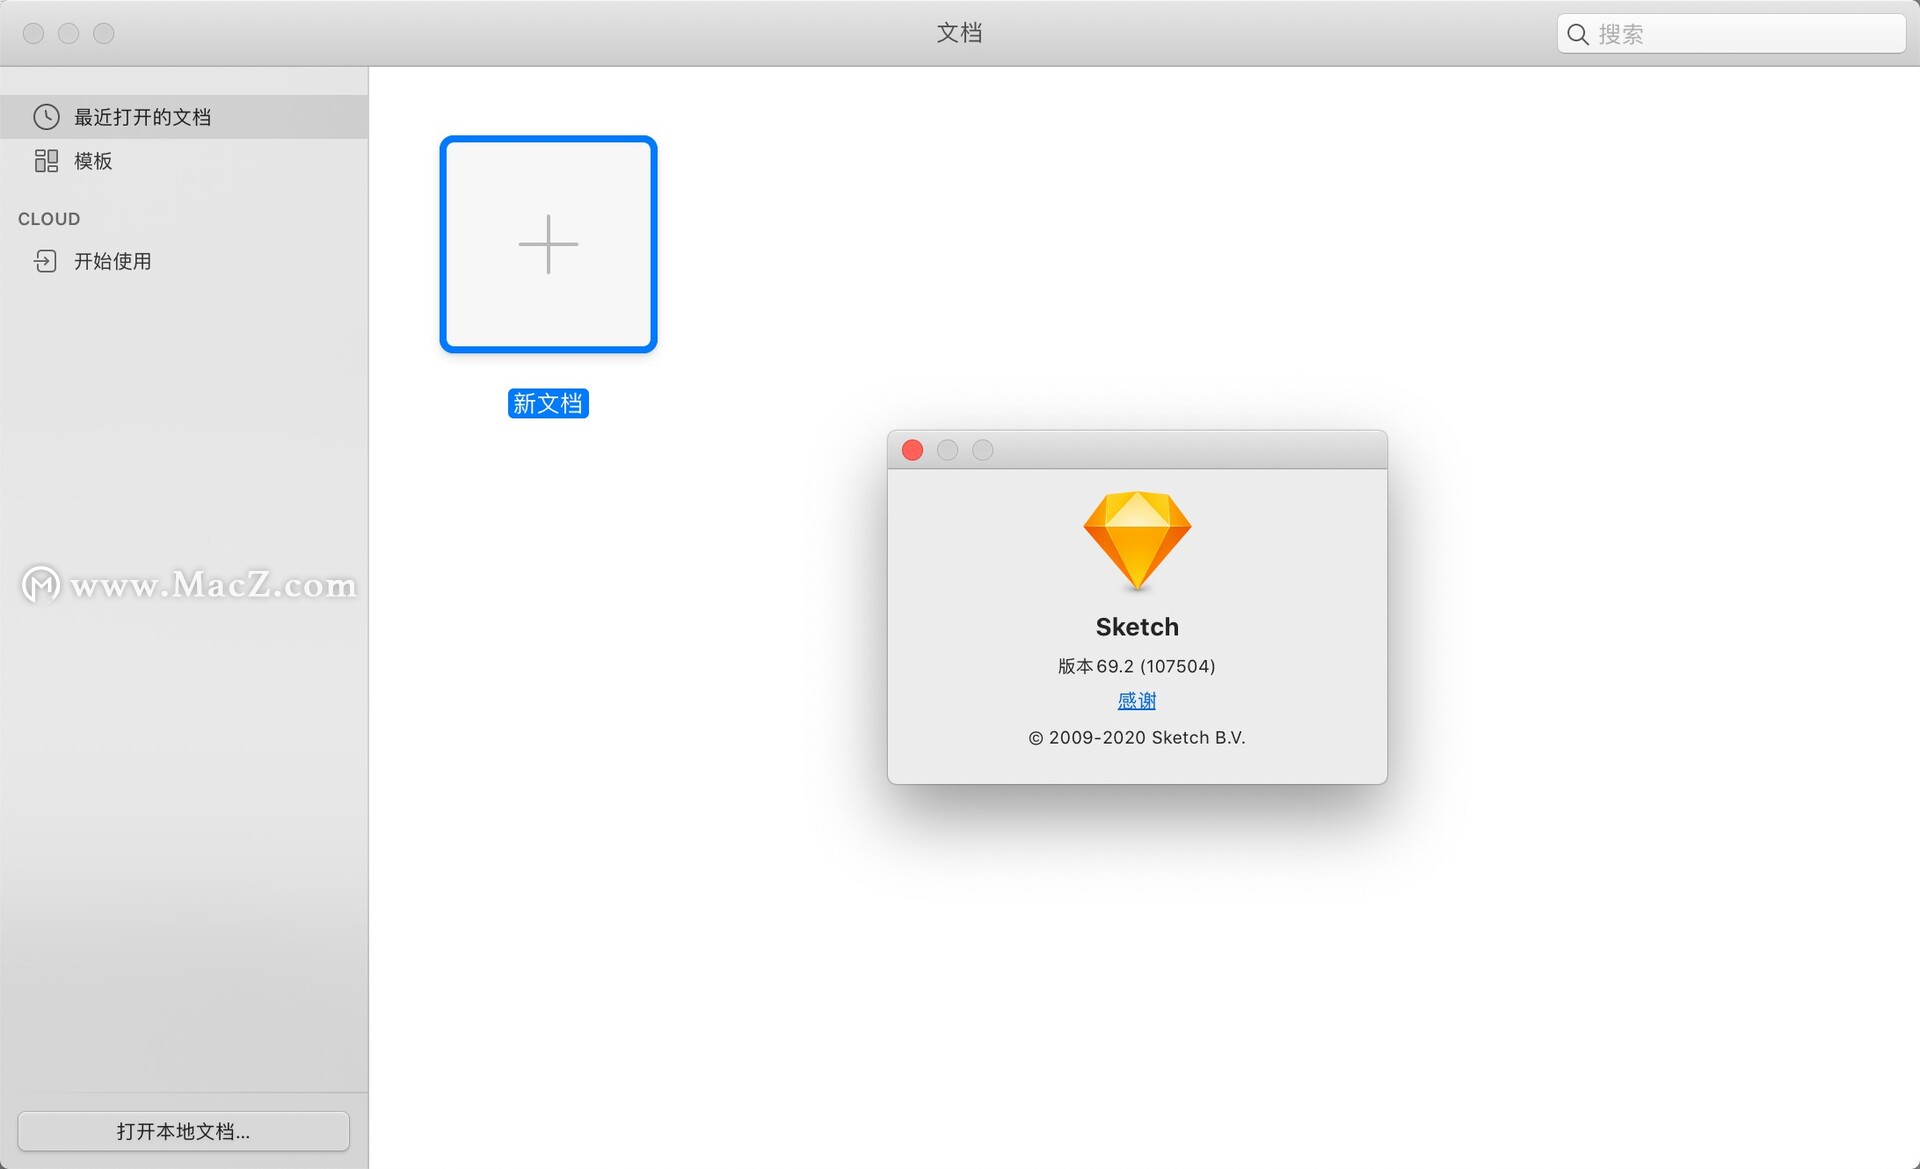
Task: Open the 模板 templates section
Action: tap(184, 161)
